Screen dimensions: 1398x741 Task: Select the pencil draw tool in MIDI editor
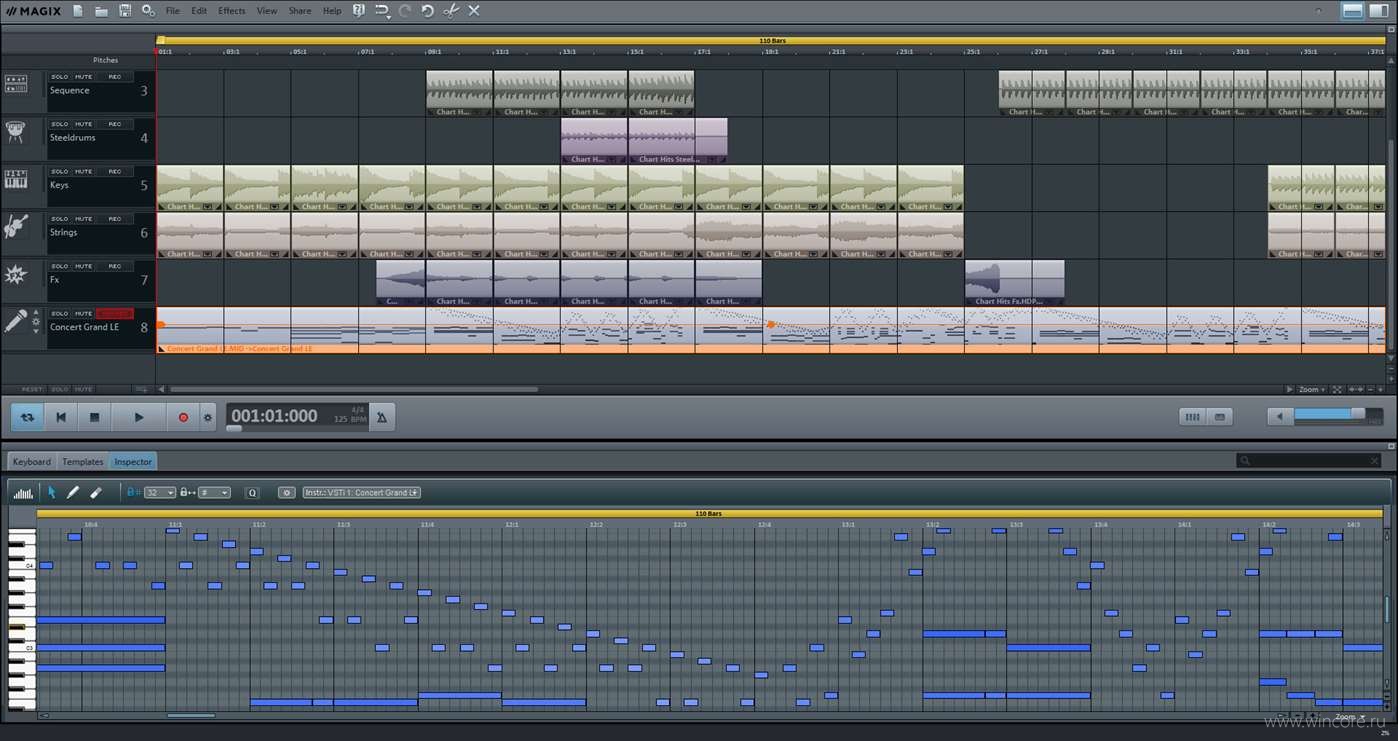pos(73,492)
